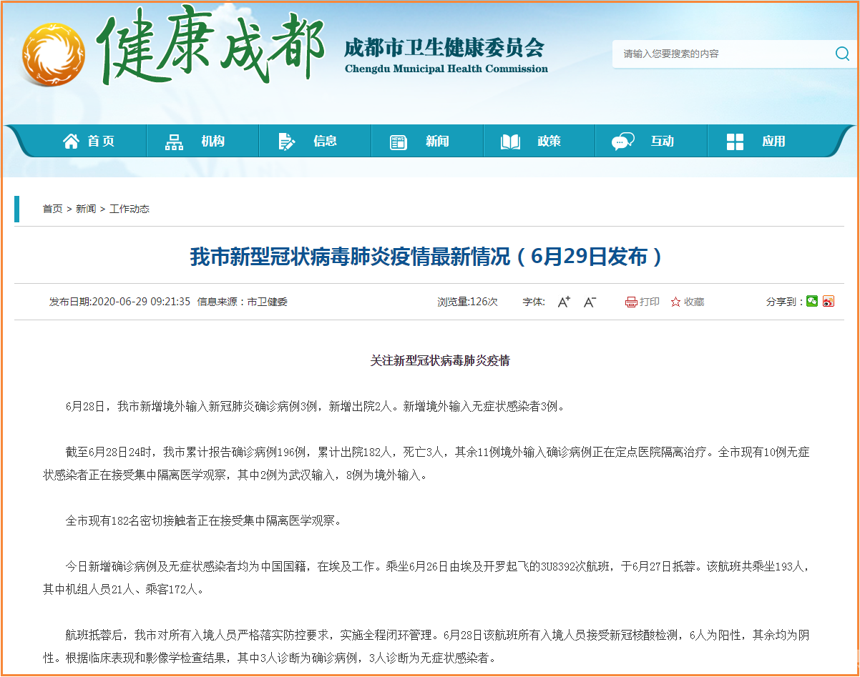Go to 工作动态 in the breadcrumb

[129, 208]
